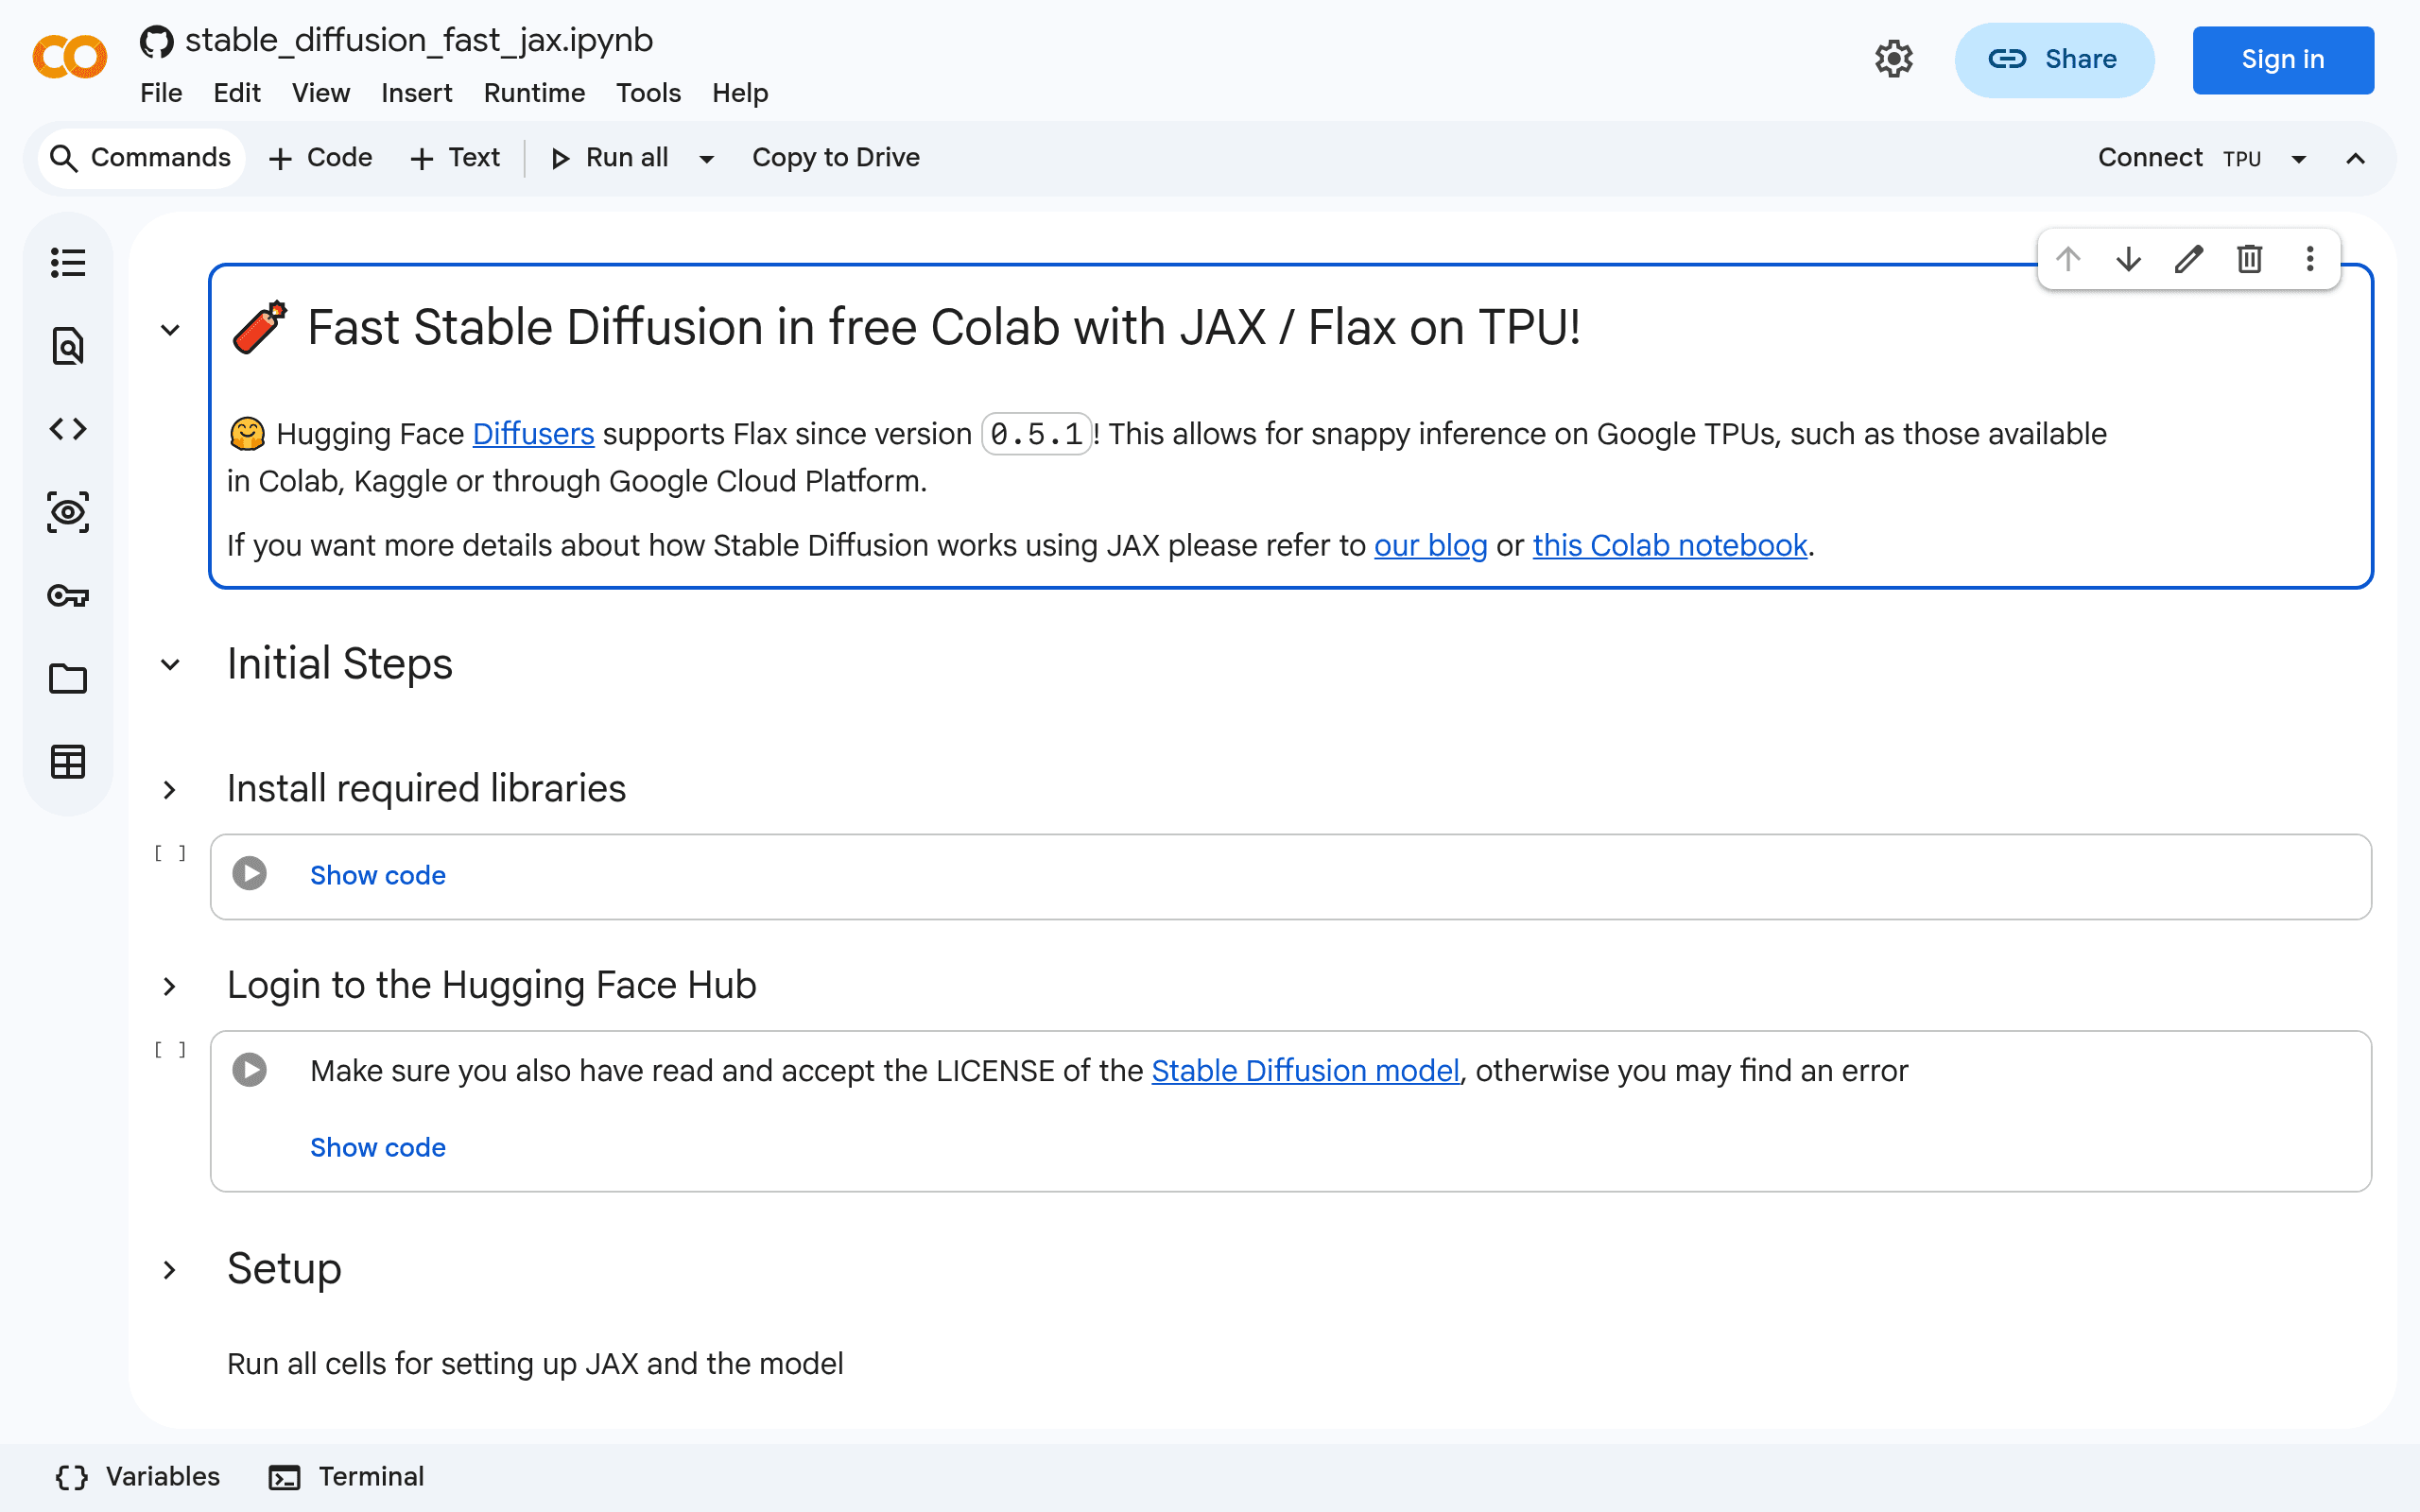Collapse the header toolbar with chevron
Viewport: 2420px width, 1512px height.
[2355, 159]
